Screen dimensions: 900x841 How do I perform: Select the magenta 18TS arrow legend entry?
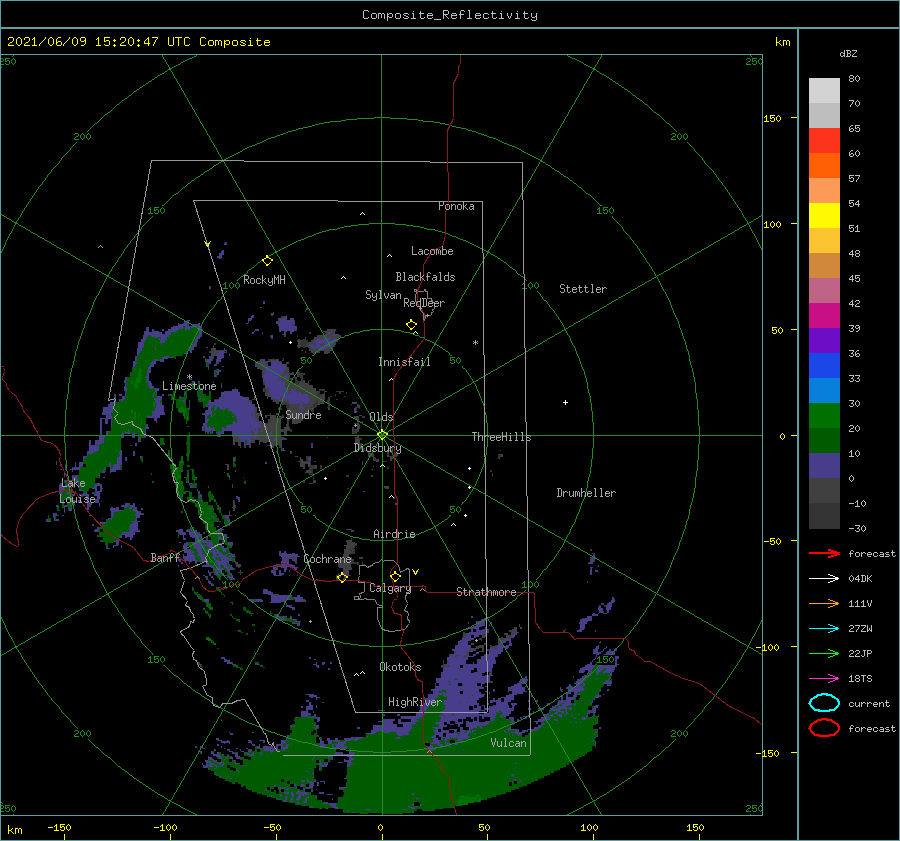[824, 679]
